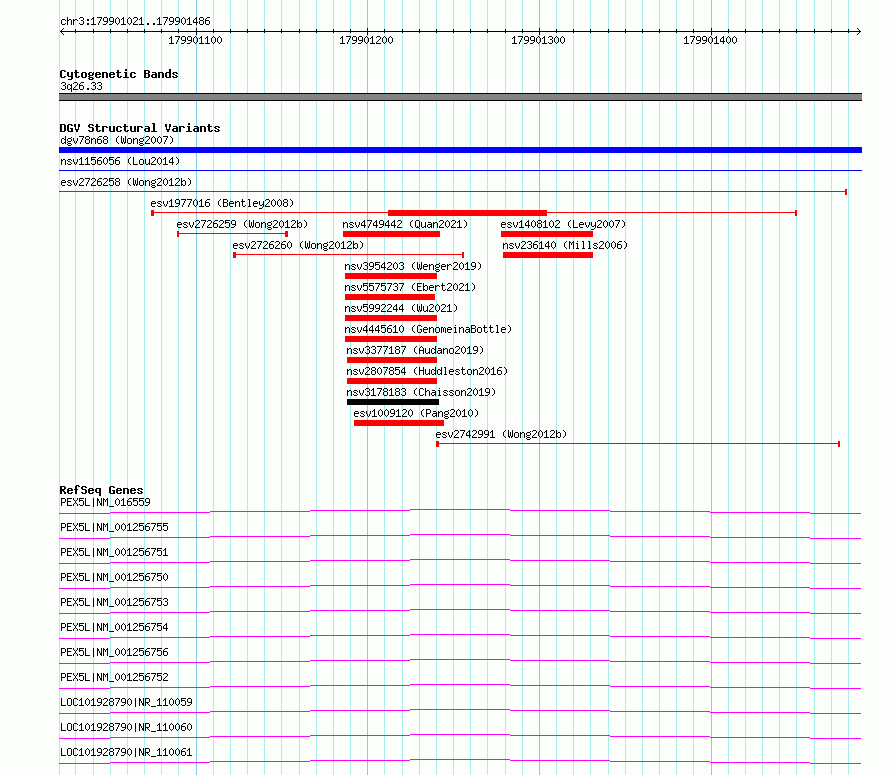Select the esv1977016 thick red bar segment
The image size is (890, 775).
(x=467, y=213)
